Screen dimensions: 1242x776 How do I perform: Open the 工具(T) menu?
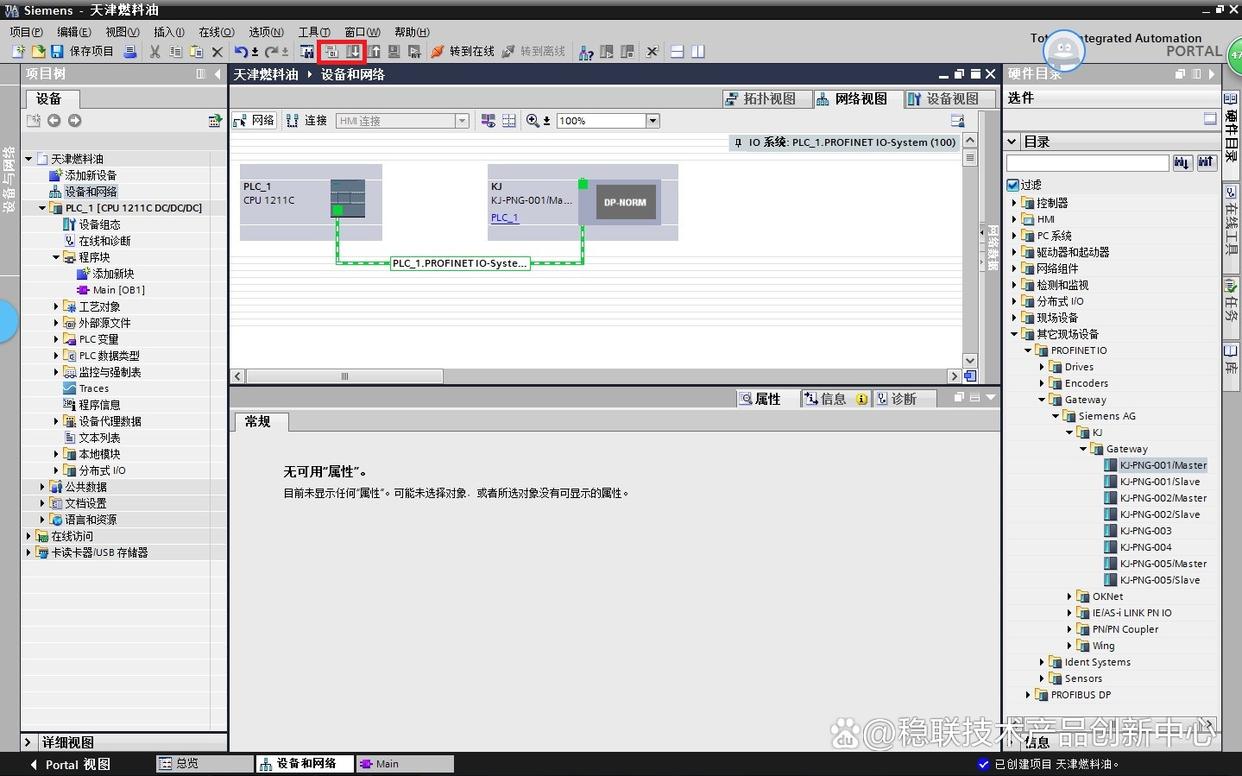click(x=315, y=32)
